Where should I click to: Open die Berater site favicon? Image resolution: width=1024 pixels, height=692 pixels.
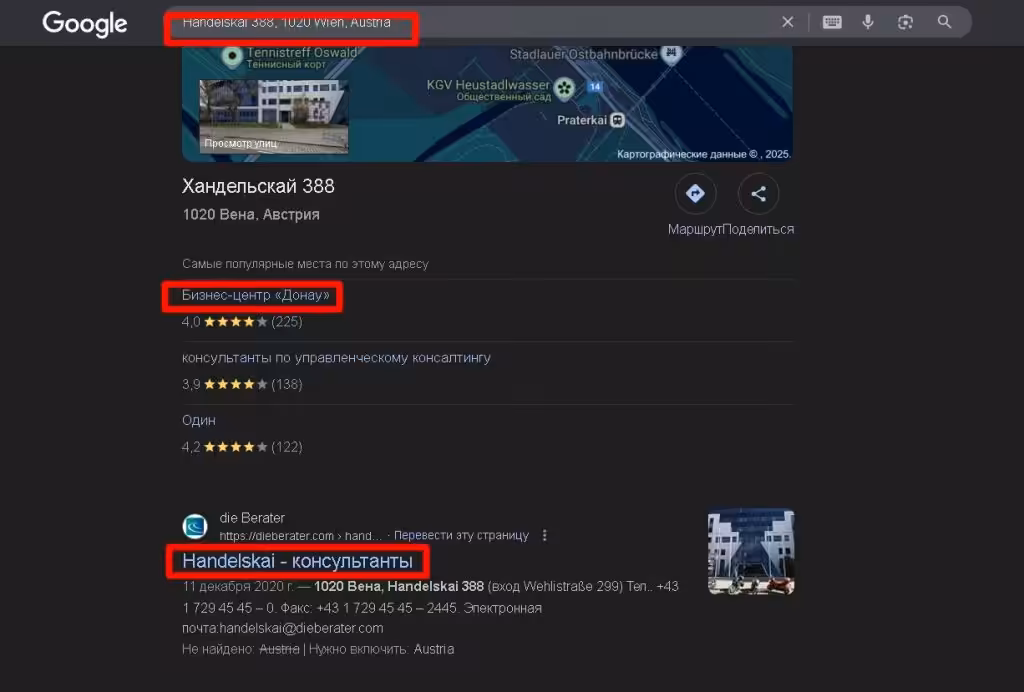[195, 526]
